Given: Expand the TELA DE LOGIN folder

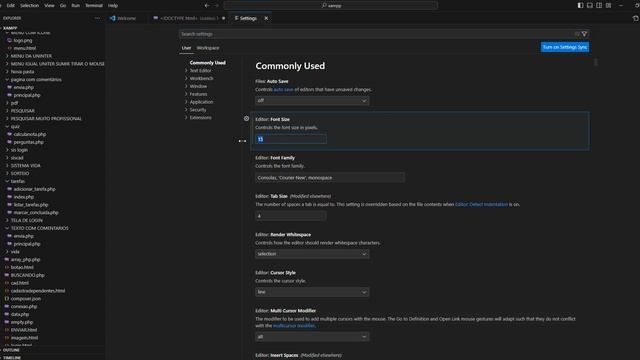Looking at the screenshot, I should pos(27,220).
